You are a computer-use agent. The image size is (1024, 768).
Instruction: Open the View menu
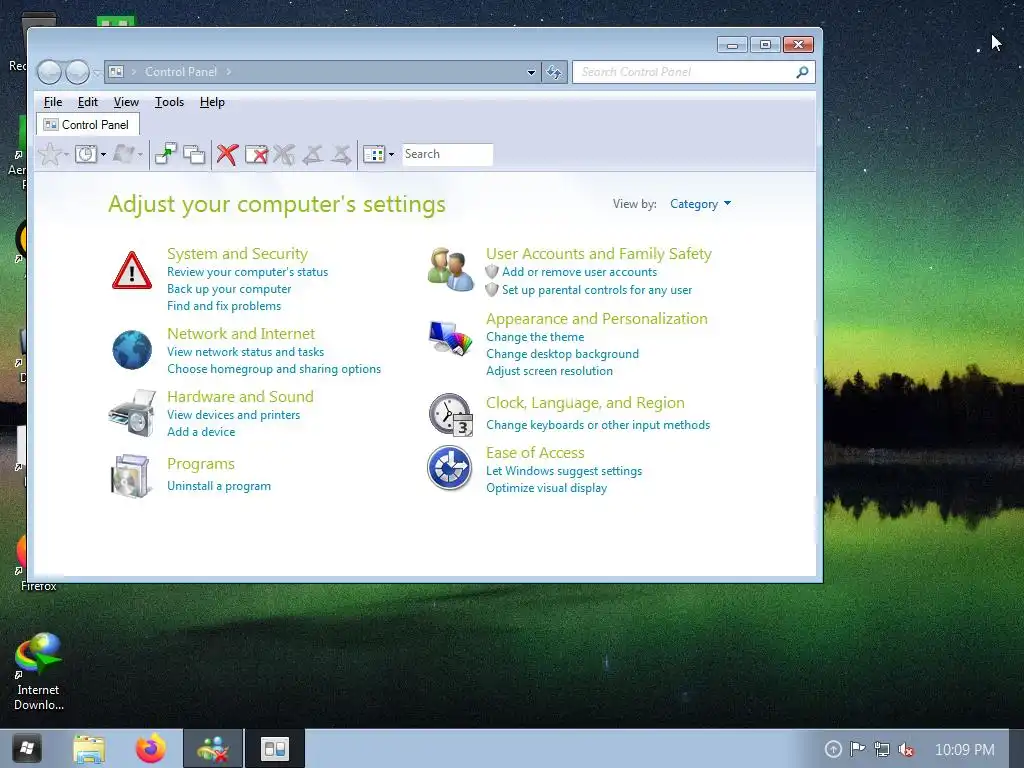click(x=126, y=102)
